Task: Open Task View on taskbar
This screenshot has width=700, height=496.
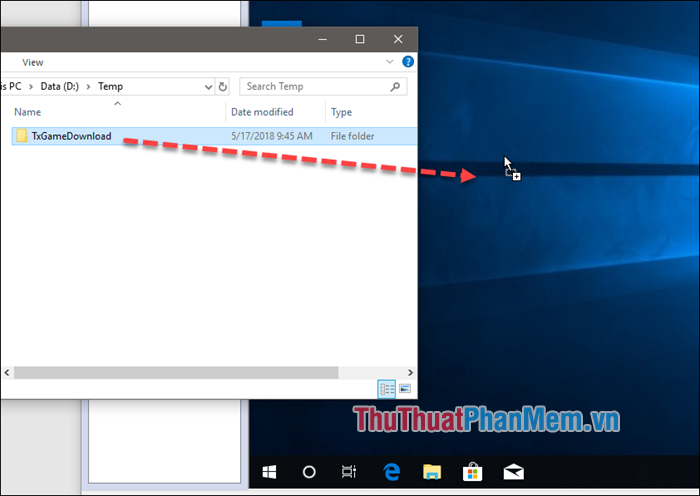Action: [x=349, y=472]
